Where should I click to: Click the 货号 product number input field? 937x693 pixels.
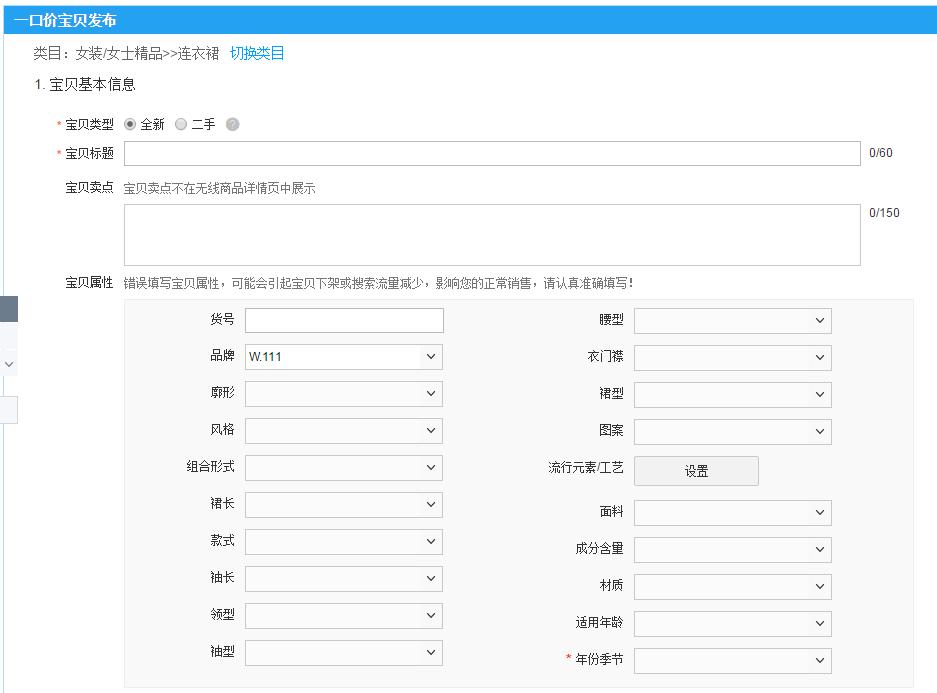[343, 320]
